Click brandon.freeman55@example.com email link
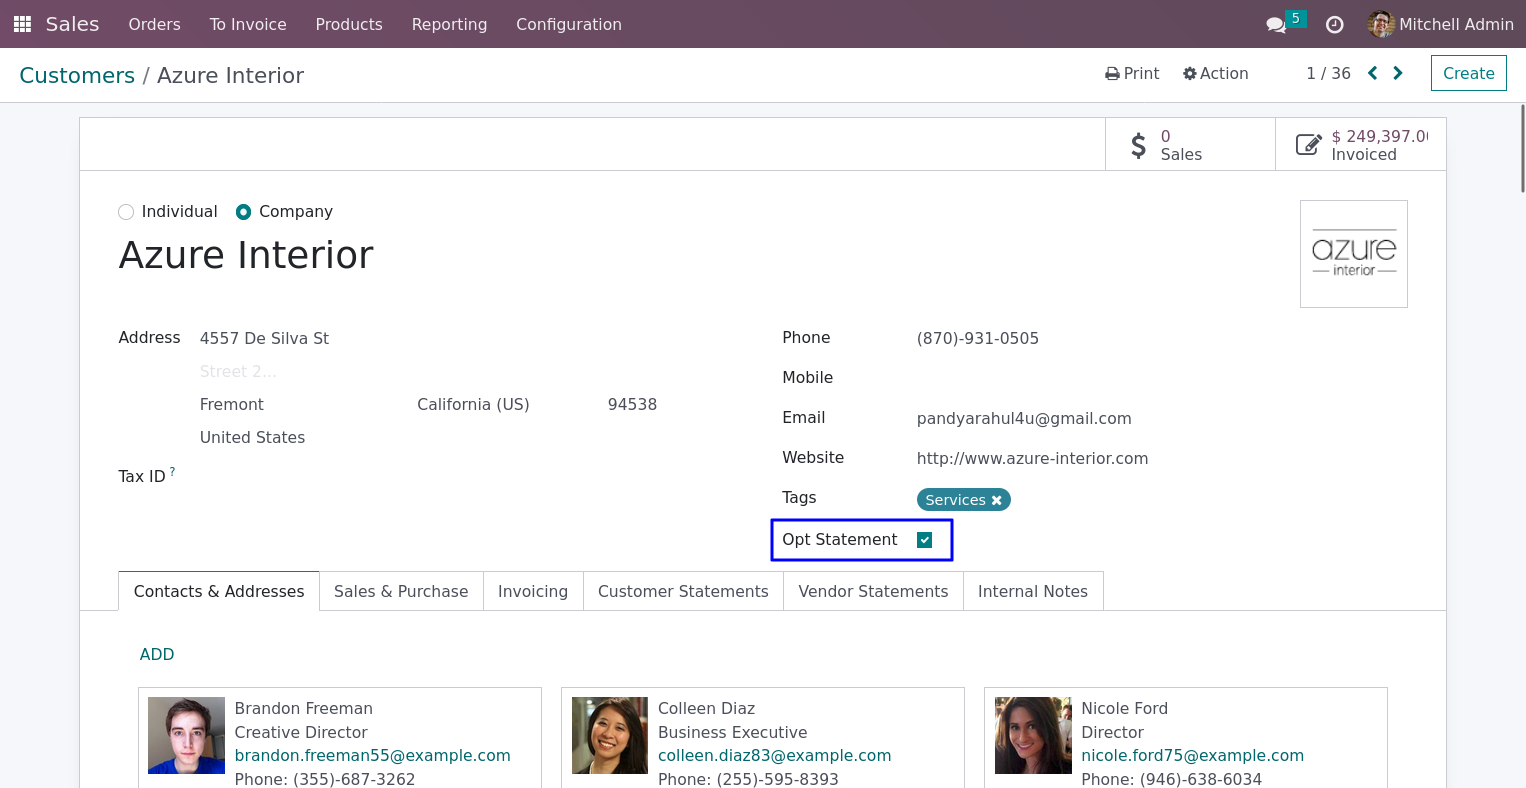This screenshot has width=1526, height=788. pyautogui.click(x=373, y=755)
